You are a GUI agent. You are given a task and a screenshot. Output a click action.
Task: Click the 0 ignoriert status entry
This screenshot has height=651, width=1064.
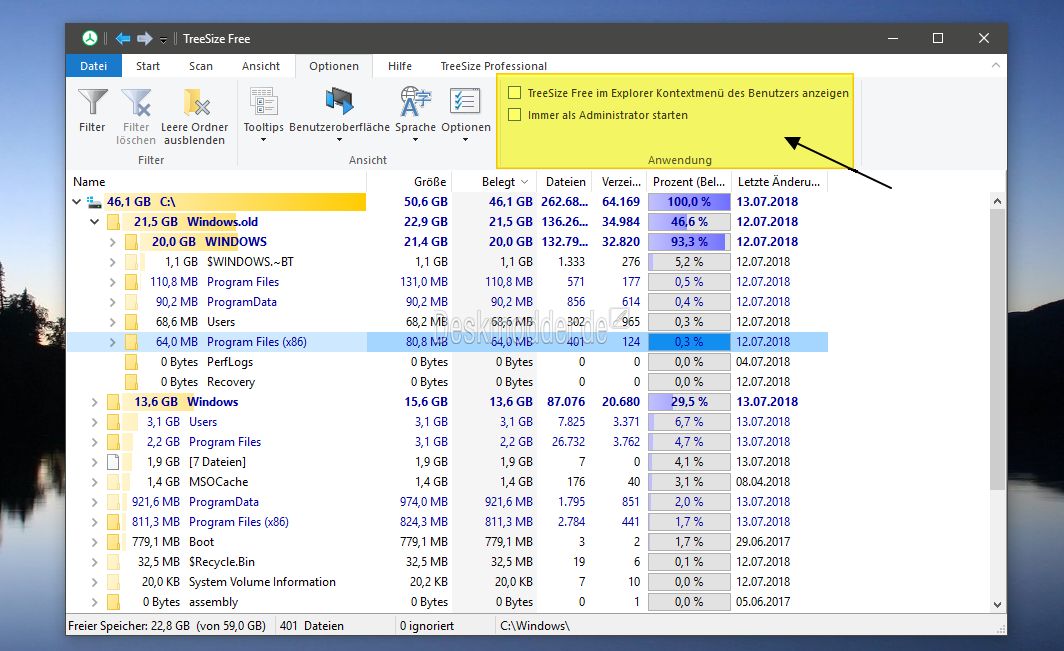pos(427,626)
